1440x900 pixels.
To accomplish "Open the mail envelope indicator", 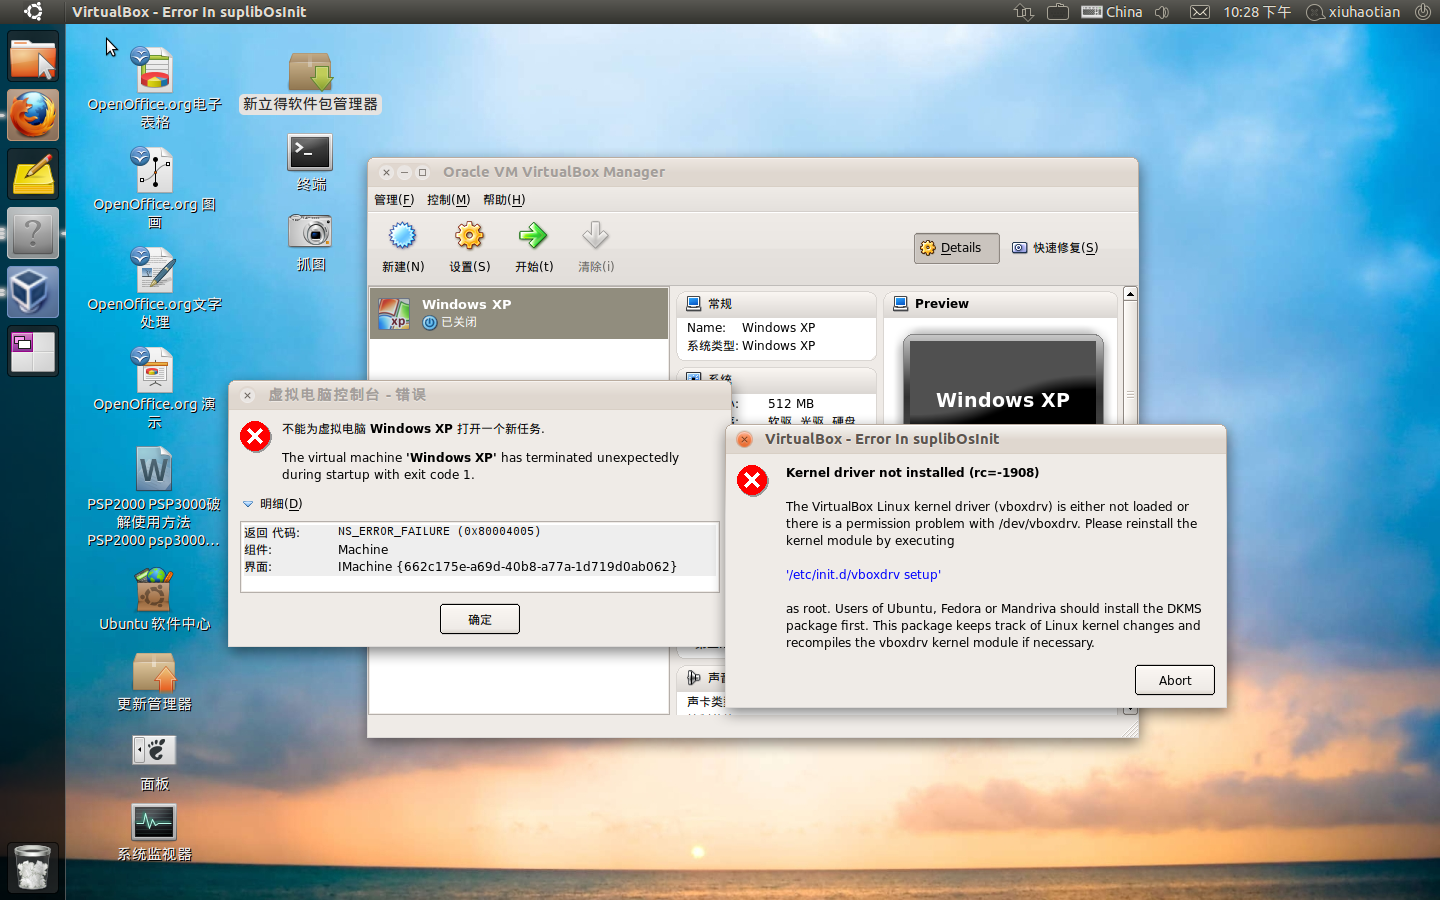I will click(x=1200, y=12).
